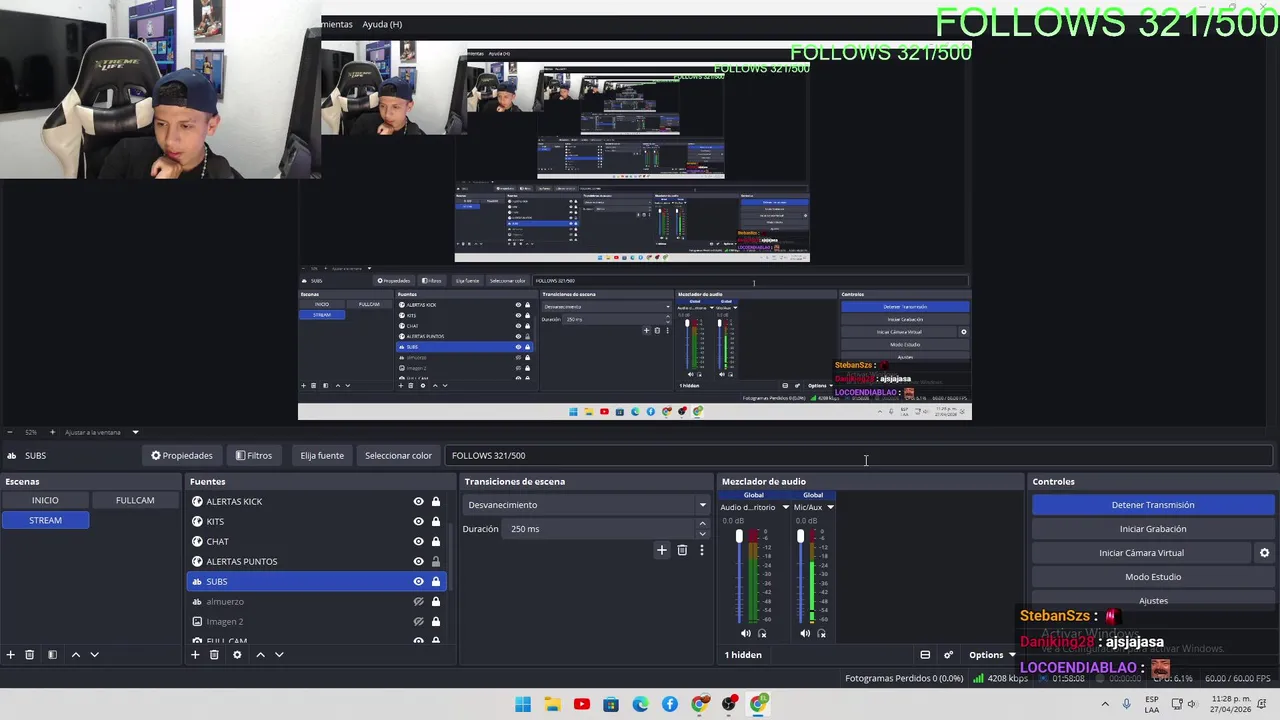Click Iniciar Cámara Virtual button
Viewport: 1280px width, 720px height.
pos(1141,553)
